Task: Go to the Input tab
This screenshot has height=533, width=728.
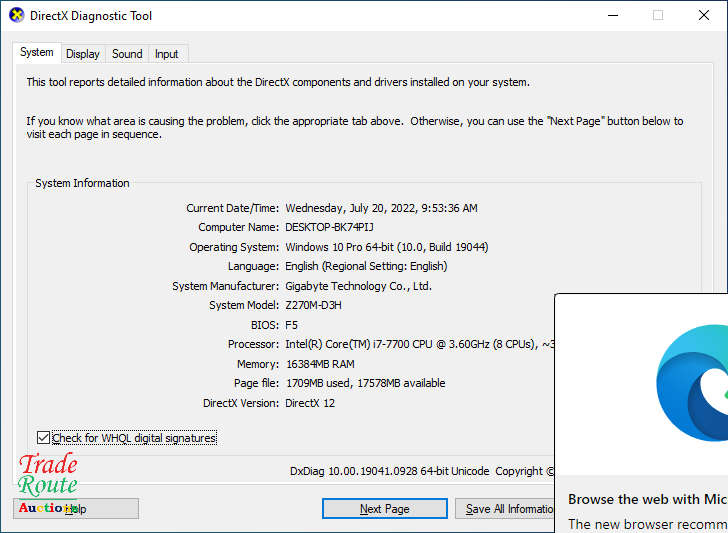Action: point(167,54)
